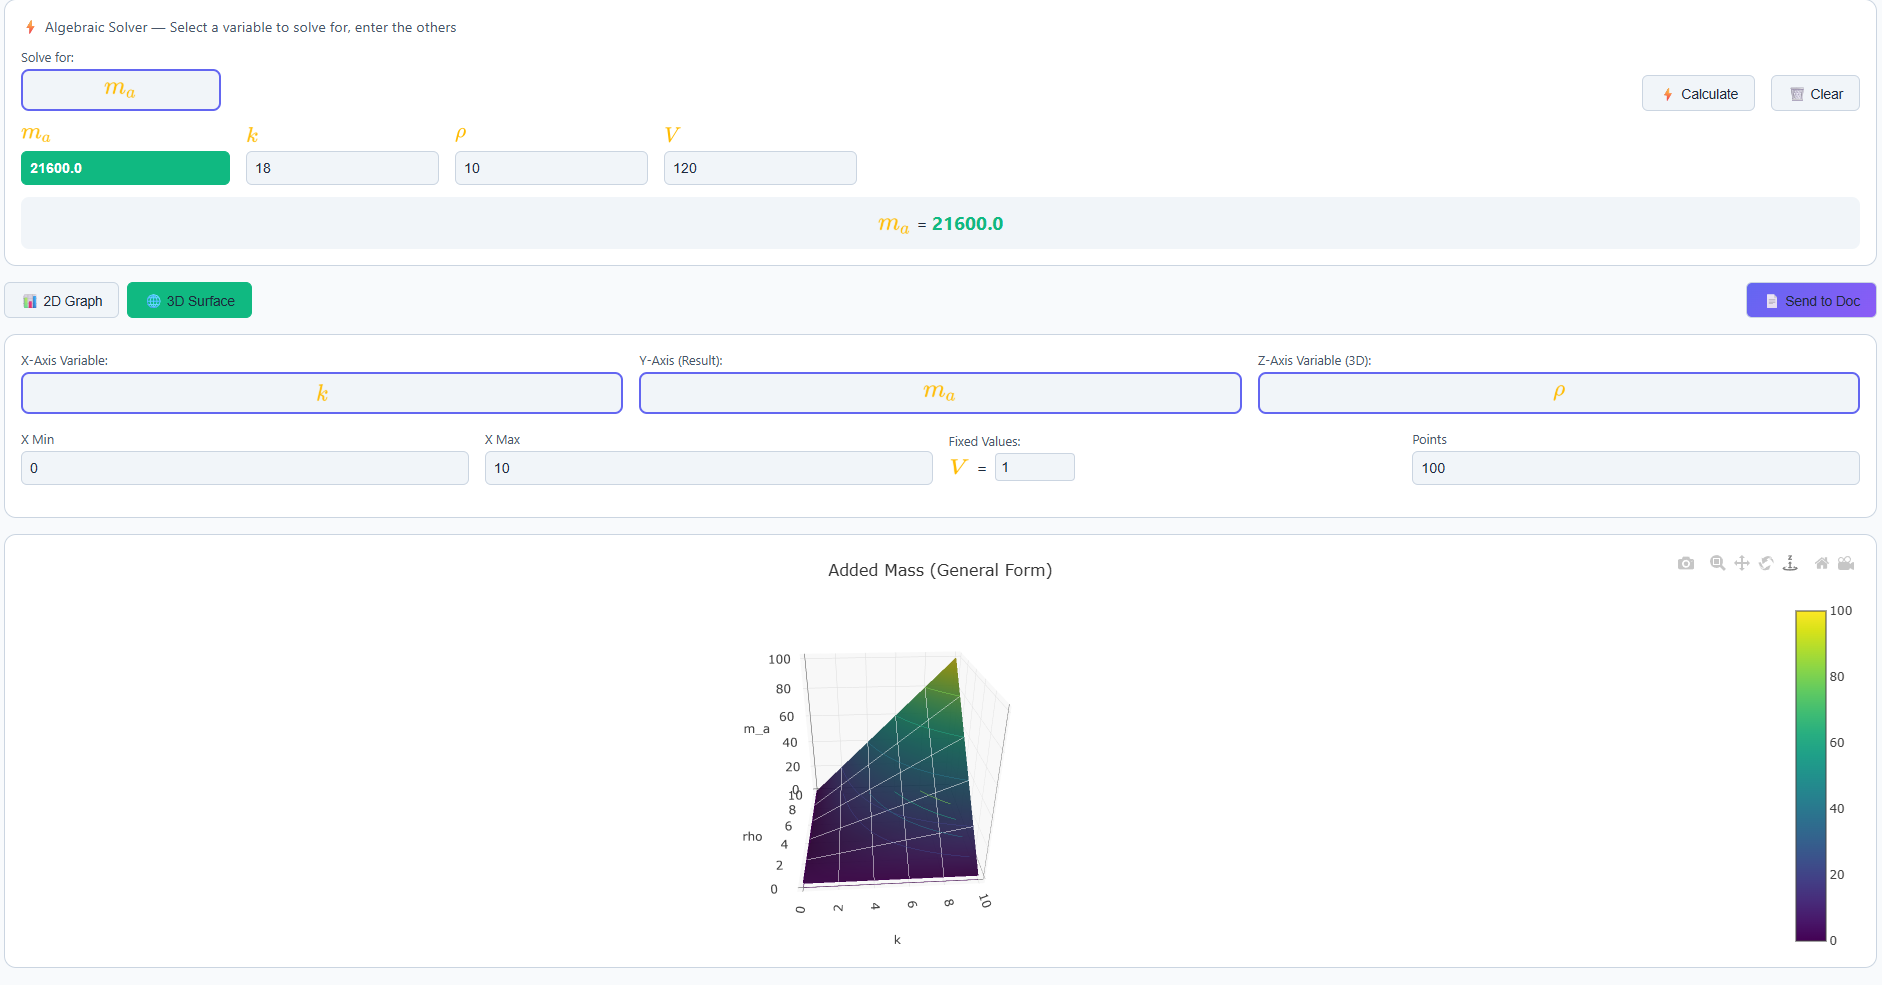Select the Pan tool in the plot toolbar
This screenshot has width=1882, height=985.
(x=1742, y=563)
